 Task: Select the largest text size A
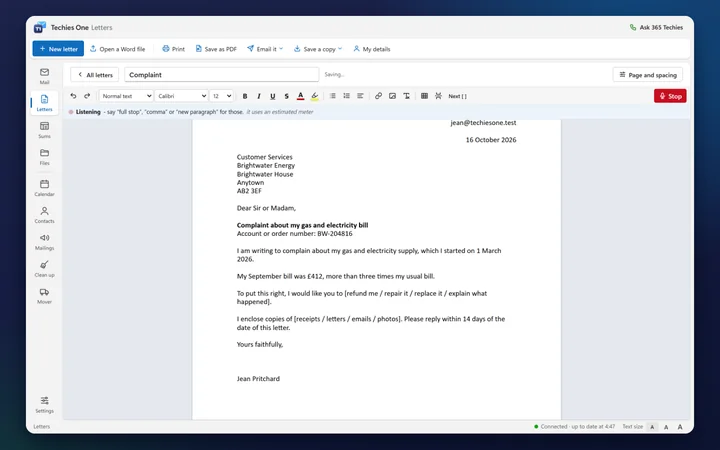pos(680,427)
